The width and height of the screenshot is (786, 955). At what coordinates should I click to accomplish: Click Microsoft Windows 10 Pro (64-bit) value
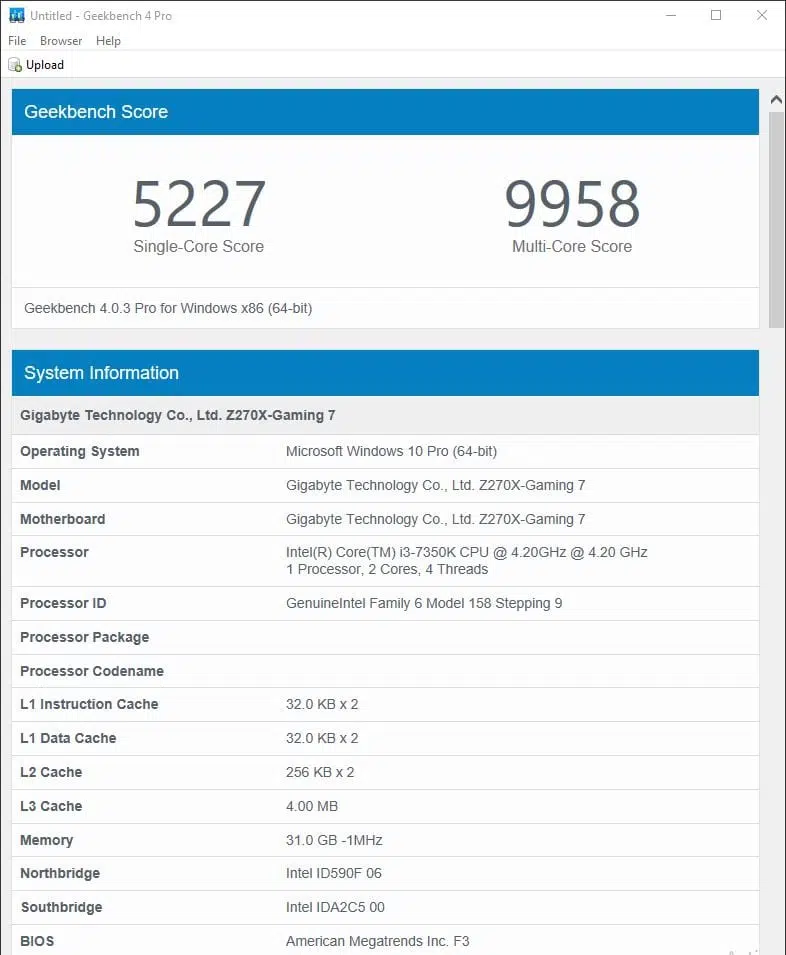coord(391,451)
